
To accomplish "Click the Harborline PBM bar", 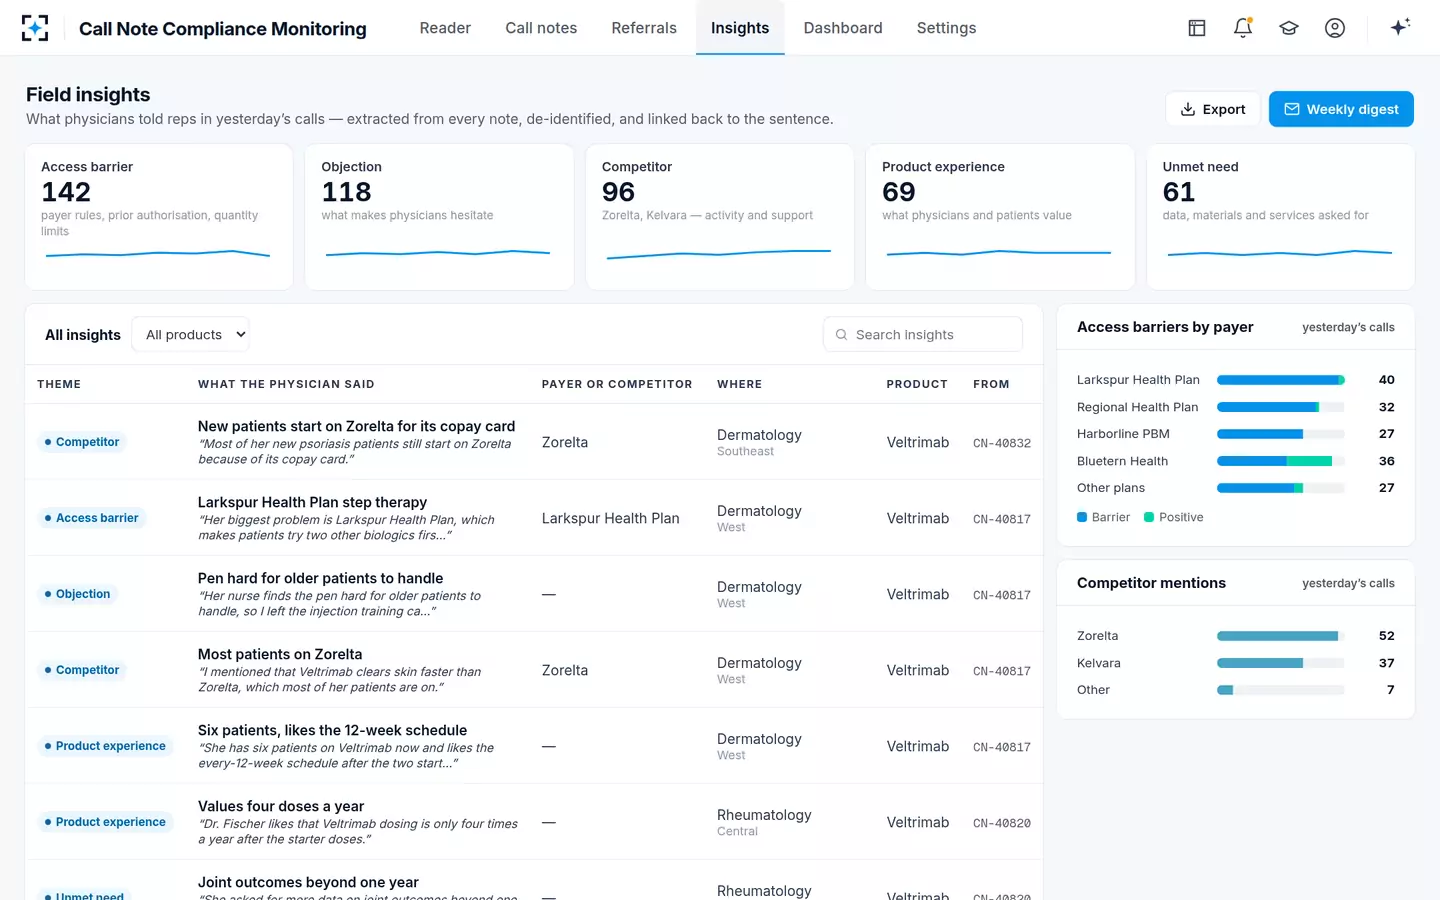I will point(1281,434).
